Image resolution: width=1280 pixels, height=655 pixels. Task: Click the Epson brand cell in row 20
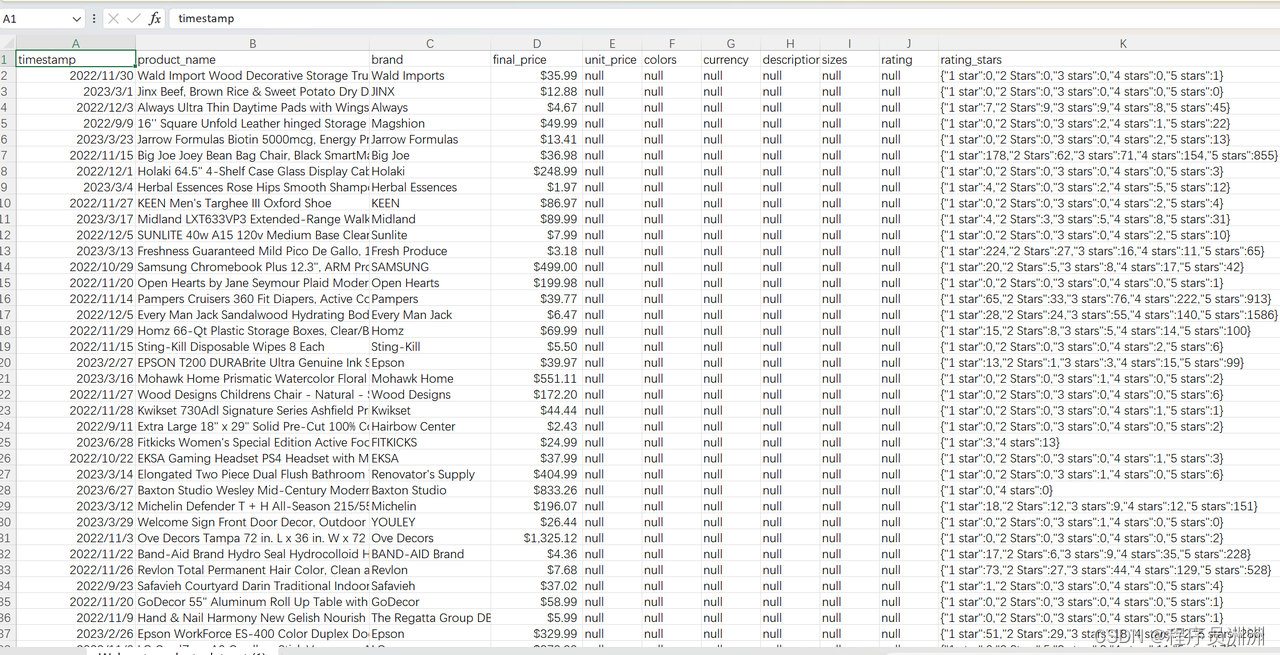[430, 363]
